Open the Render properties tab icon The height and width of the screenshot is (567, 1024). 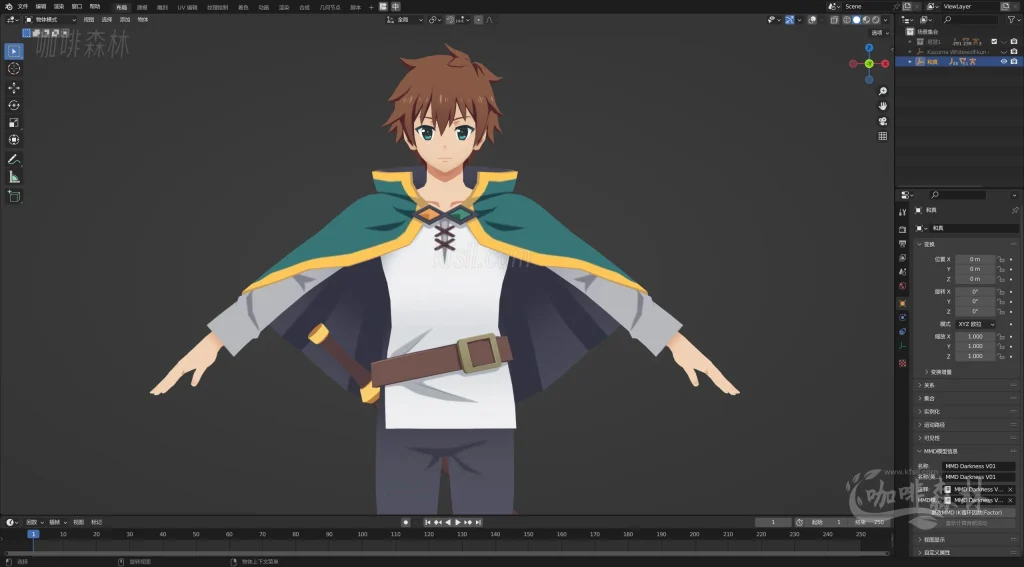point(903,229)
